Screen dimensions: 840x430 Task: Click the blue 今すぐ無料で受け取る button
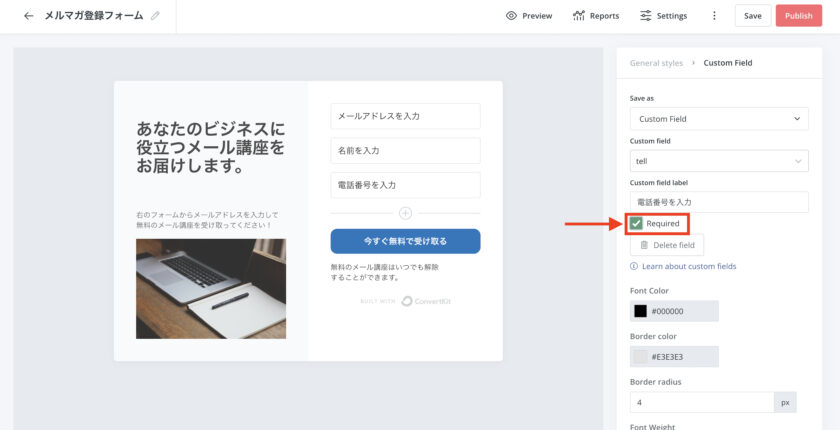click(x=406, y=242)
